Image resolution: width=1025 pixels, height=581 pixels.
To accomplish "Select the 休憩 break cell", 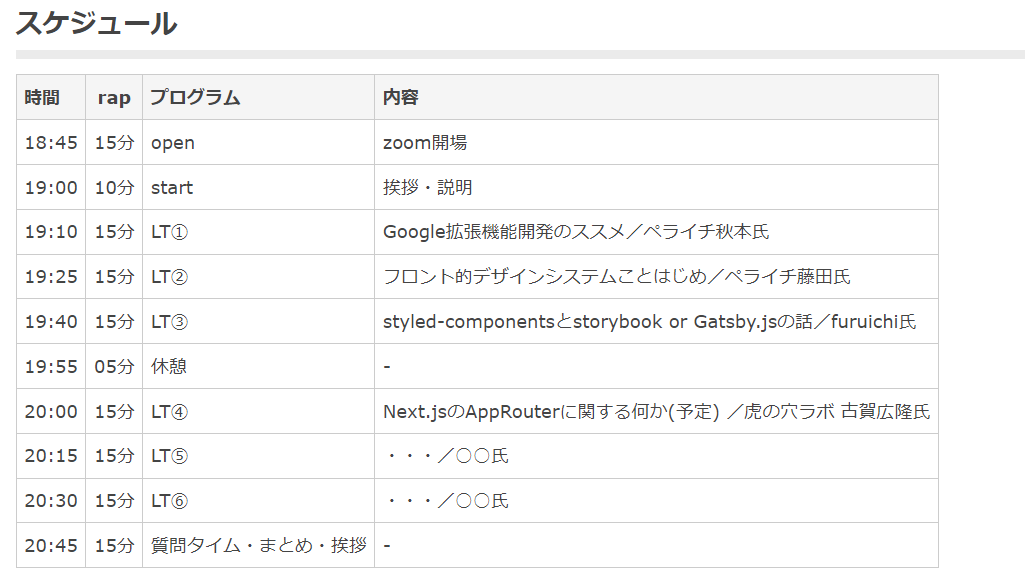I will pyautogui.click(x=169, y=367).
